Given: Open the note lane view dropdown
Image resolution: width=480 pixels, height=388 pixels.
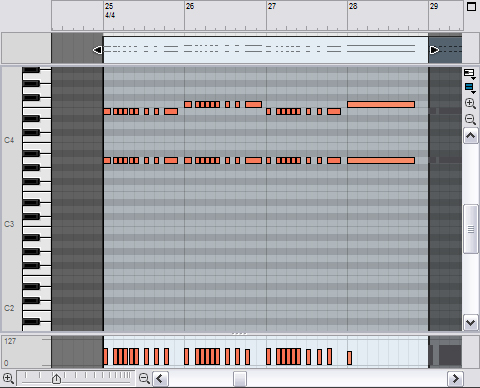Looking at the screenshot, I should [470, 74].
